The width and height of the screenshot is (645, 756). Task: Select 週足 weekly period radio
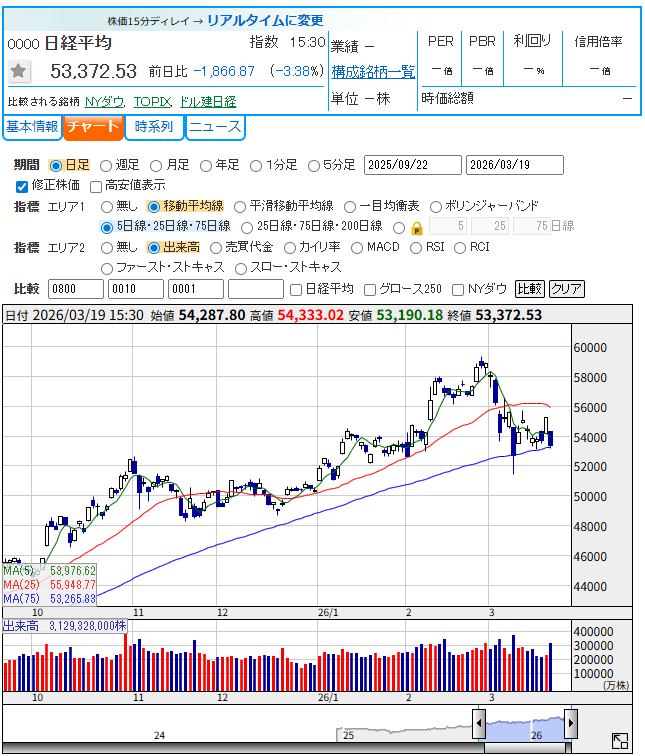(106, 166)
